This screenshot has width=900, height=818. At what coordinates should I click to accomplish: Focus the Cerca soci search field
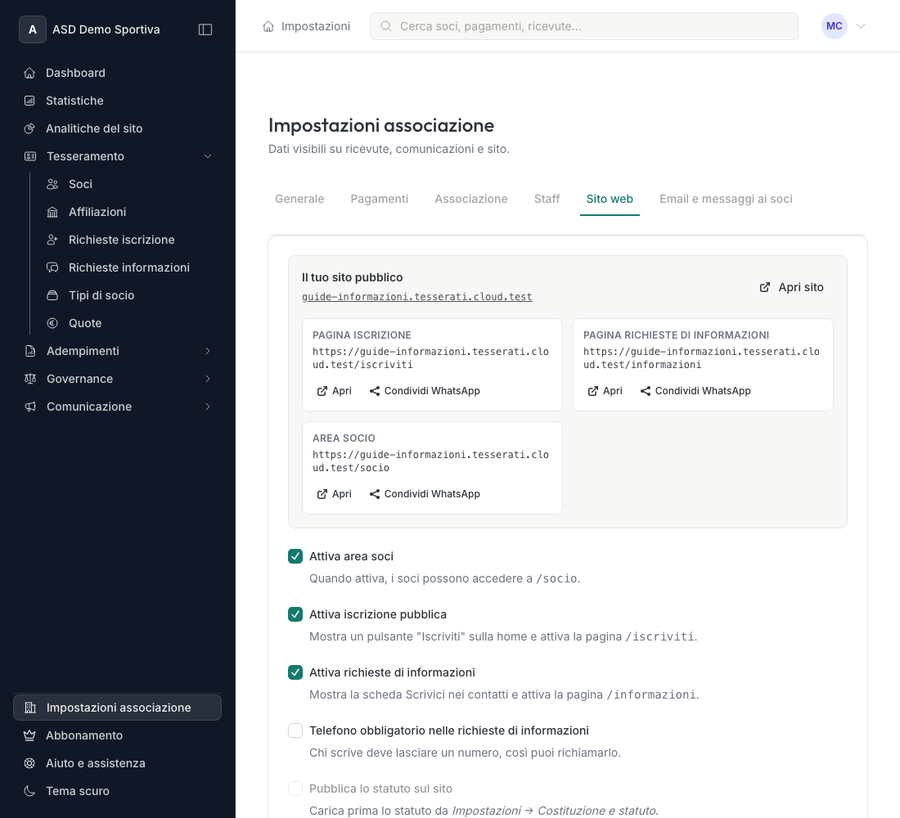coord(584,26)
